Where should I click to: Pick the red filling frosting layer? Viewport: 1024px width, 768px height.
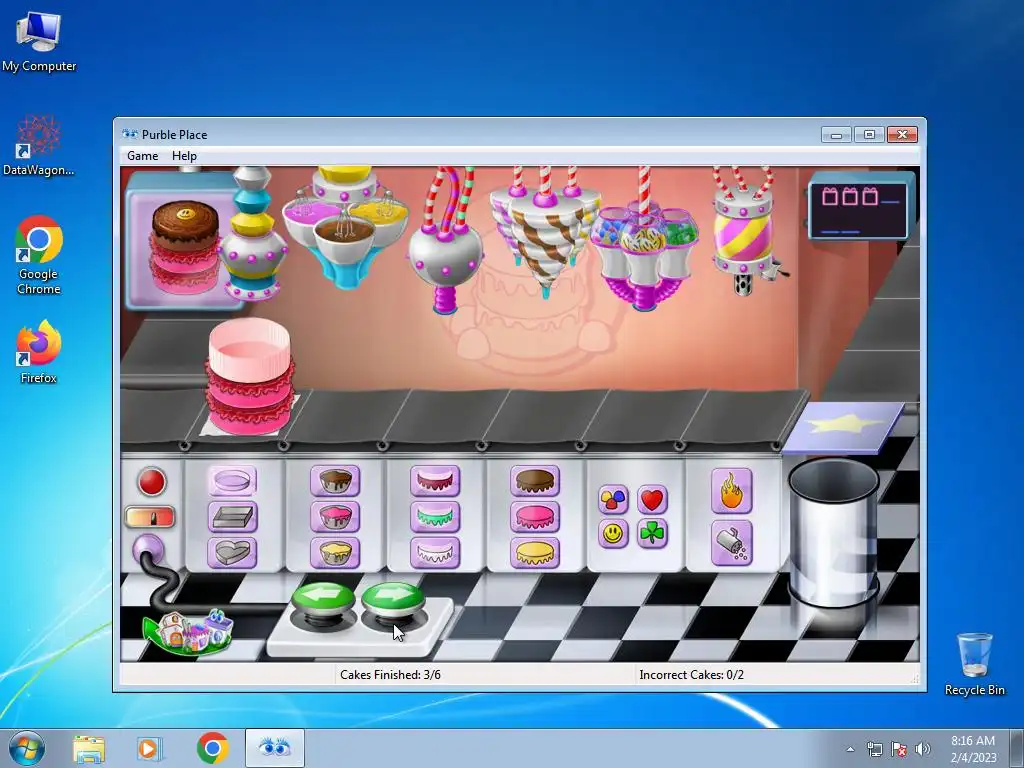point(435,481)
